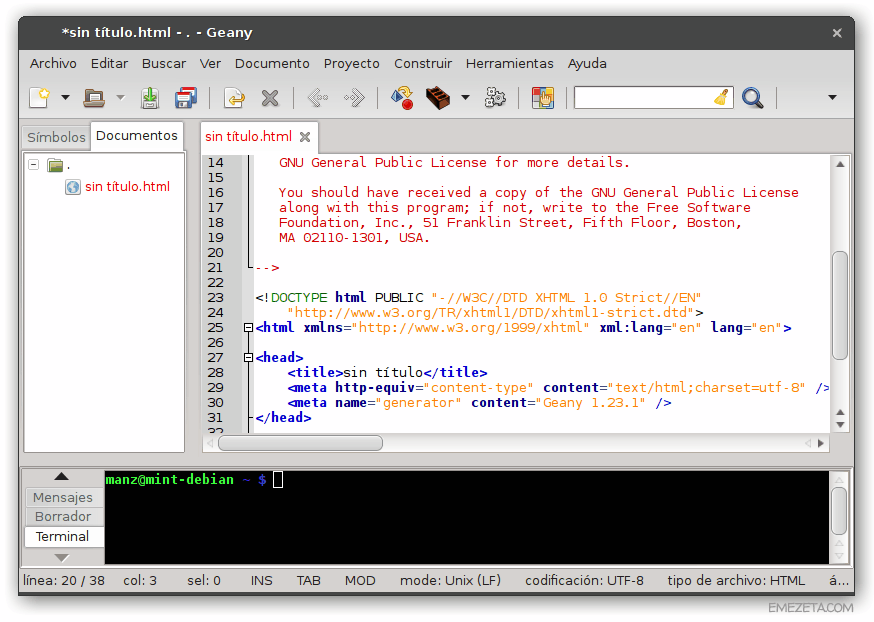
Task: Navigate forward with the right arrow icon
Action: (x=354, y=98)
